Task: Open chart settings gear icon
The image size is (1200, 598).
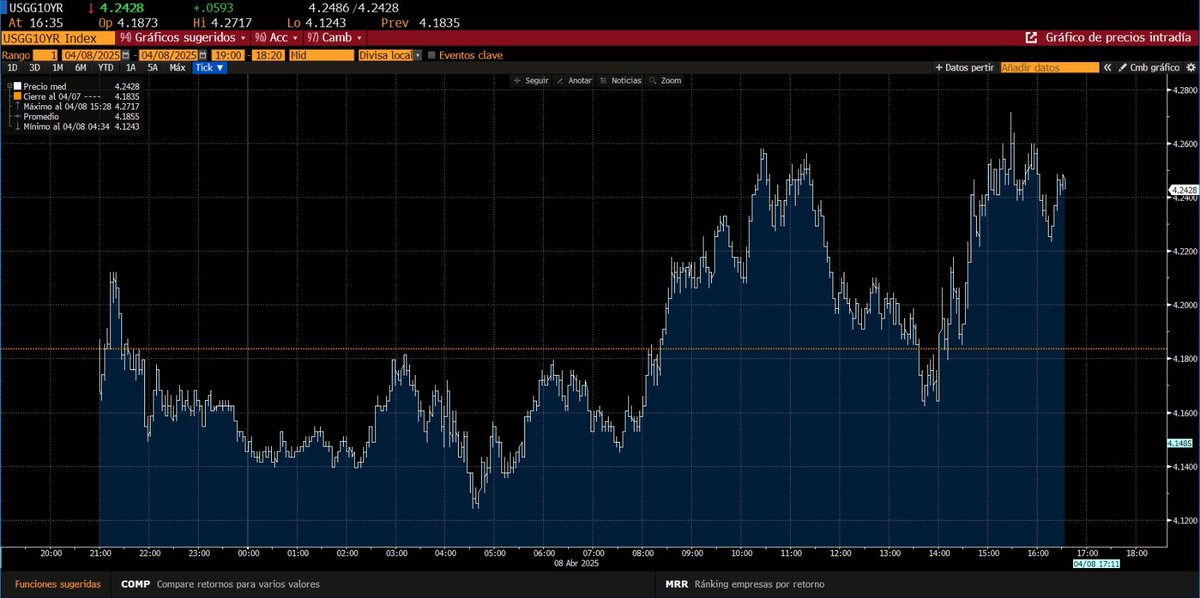Action: pyautogui.click(x=1191, y=67)
